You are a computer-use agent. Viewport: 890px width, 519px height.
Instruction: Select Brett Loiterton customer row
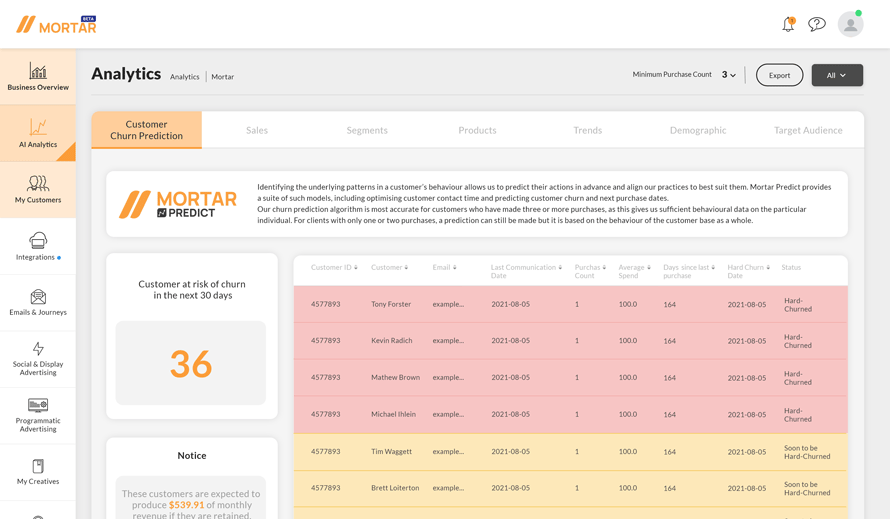pos(570,488)
